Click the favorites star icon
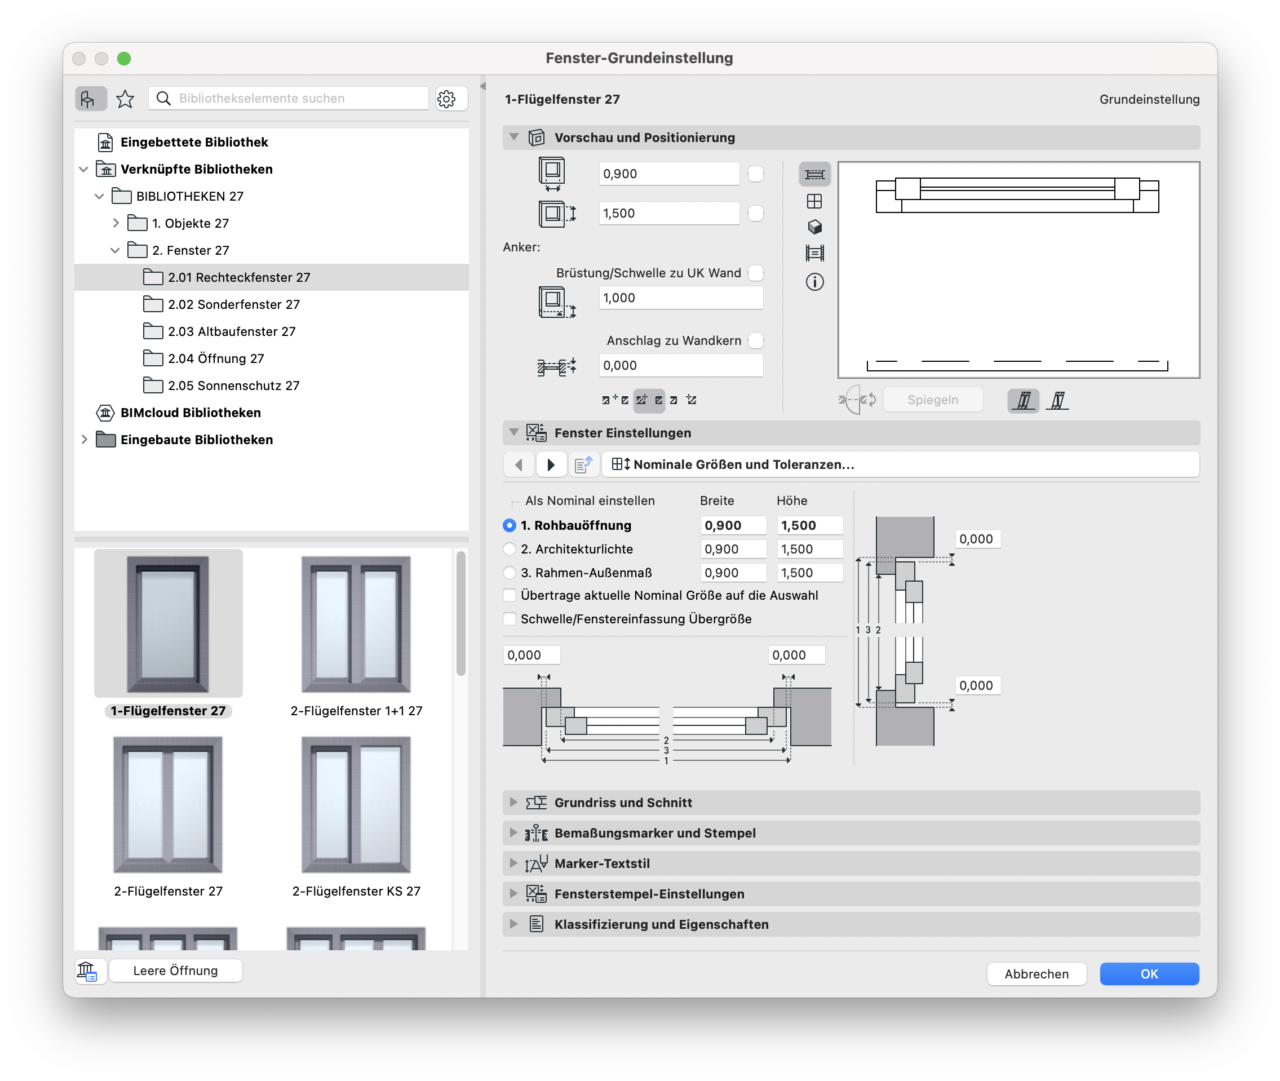This screenshot has width=1280, height=1081. (124, 98)
